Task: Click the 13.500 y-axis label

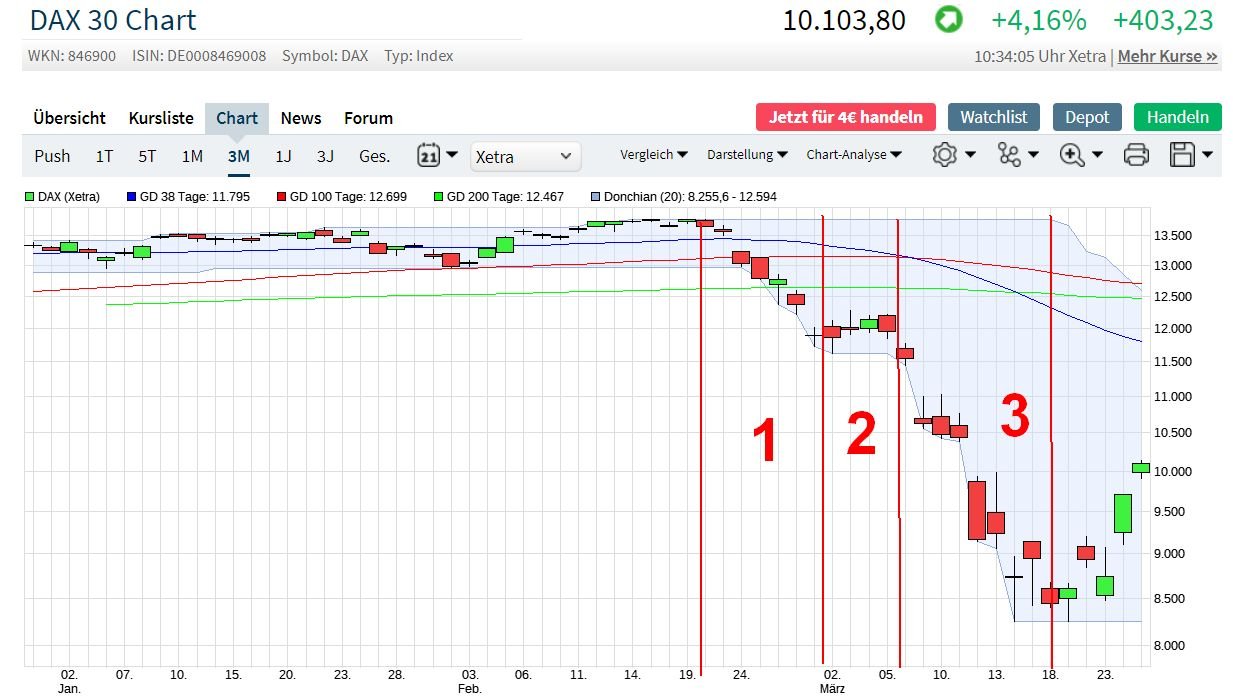Action: tap(1172, 236)
